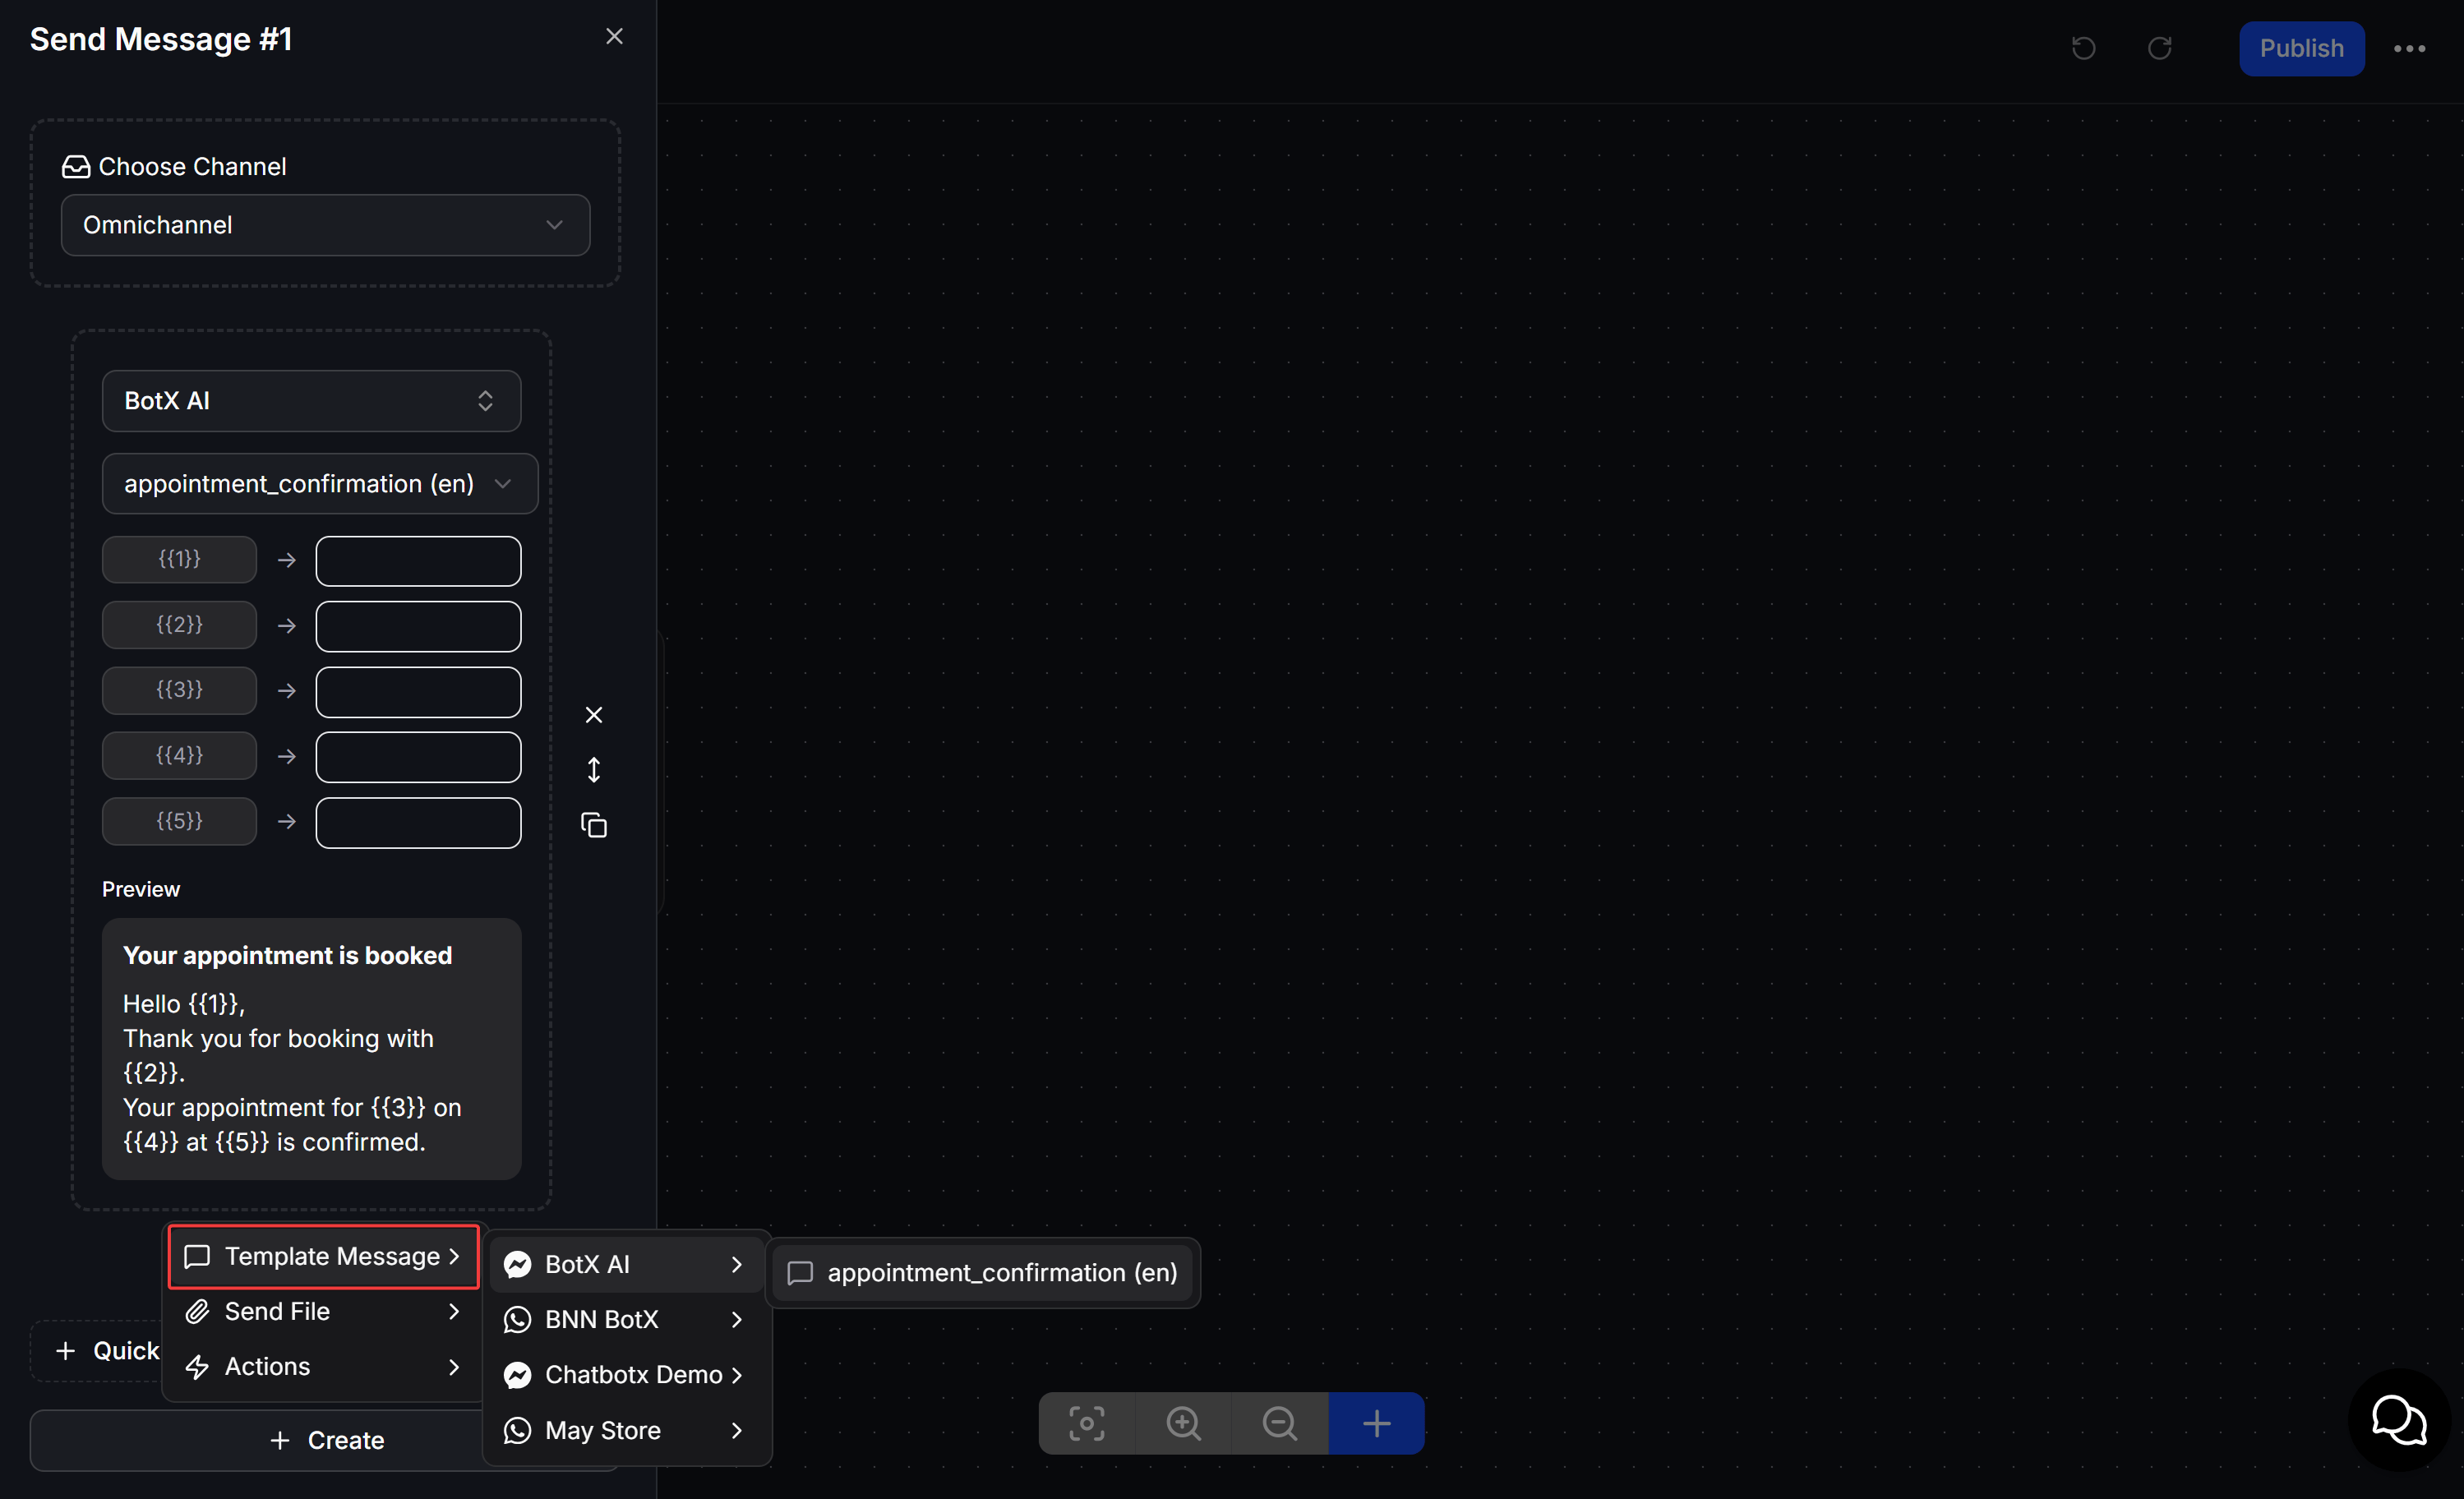
Task: Click the {{2}} variable tag
Action: (179, 625)
